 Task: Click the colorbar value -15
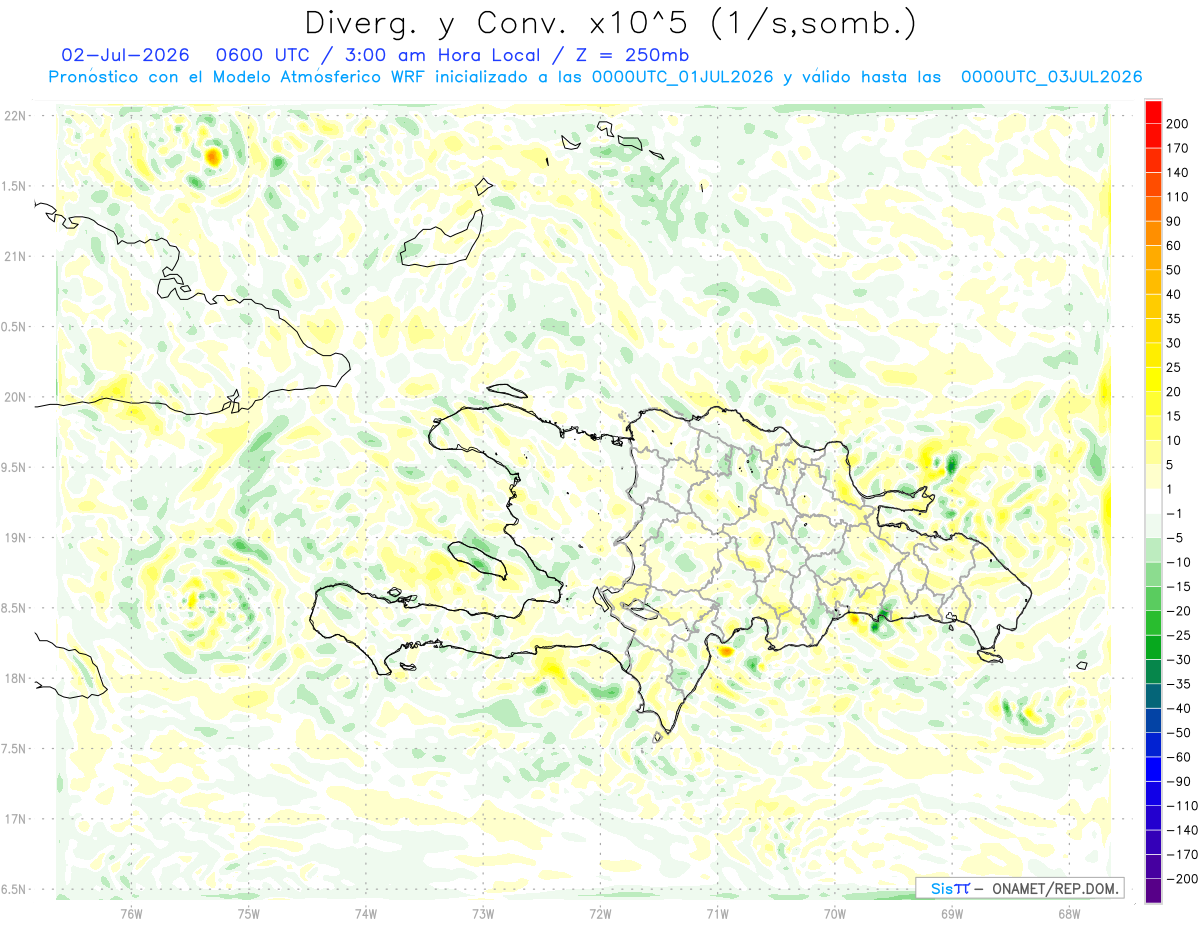(x=1178, y=586)
